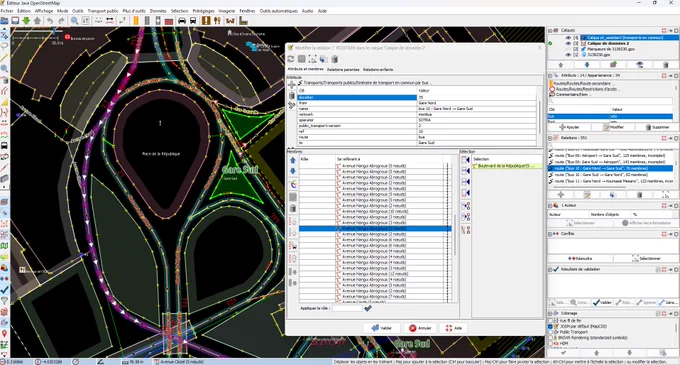The image size is (680, 365).
Task: Click the fork and knife restaurant preset icon
Action: pyautogui.click(x=217, y=20)
